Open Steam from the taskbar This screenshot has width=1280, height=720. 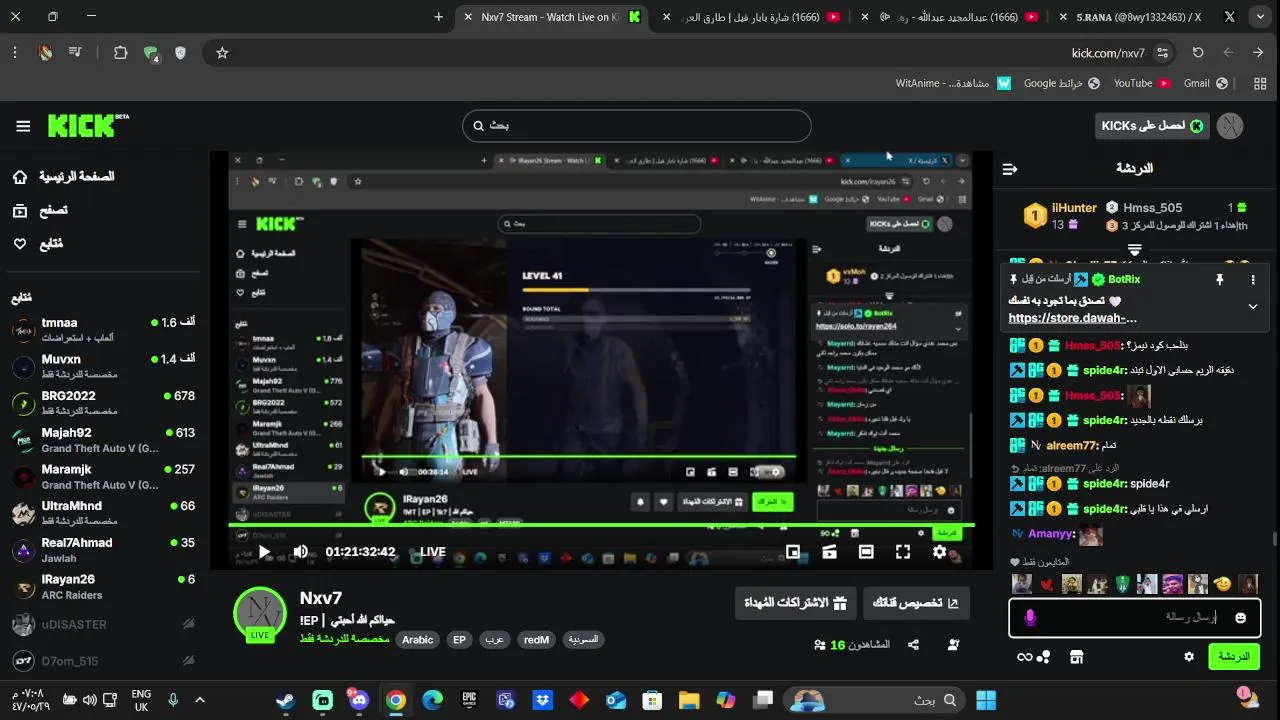[x=286, y=700]
